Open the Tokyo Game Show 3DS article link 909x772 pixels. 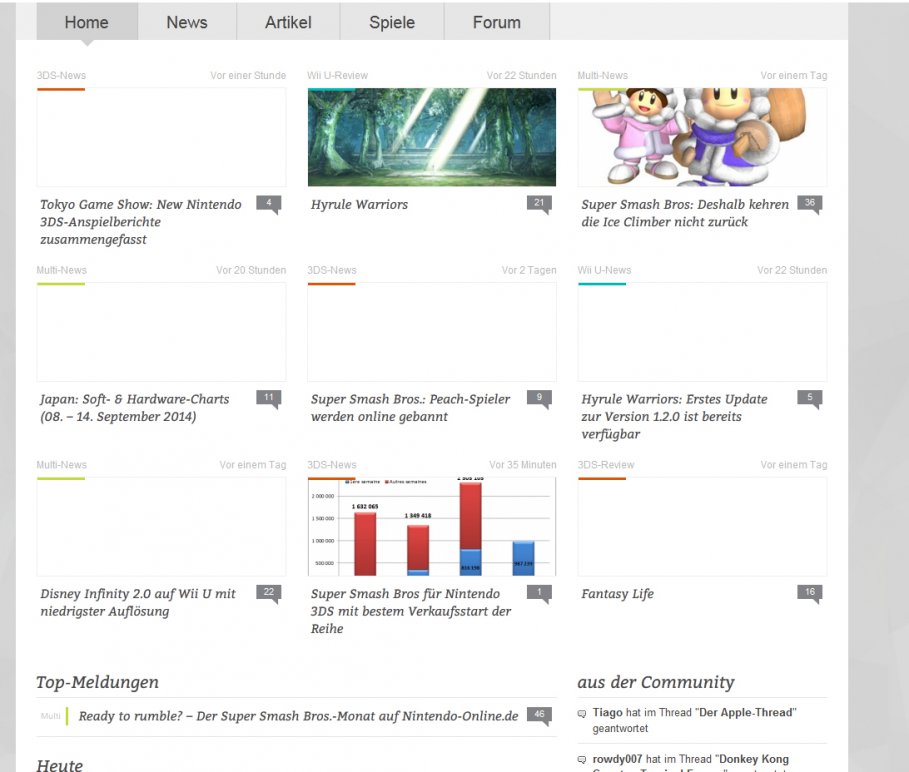141,221
